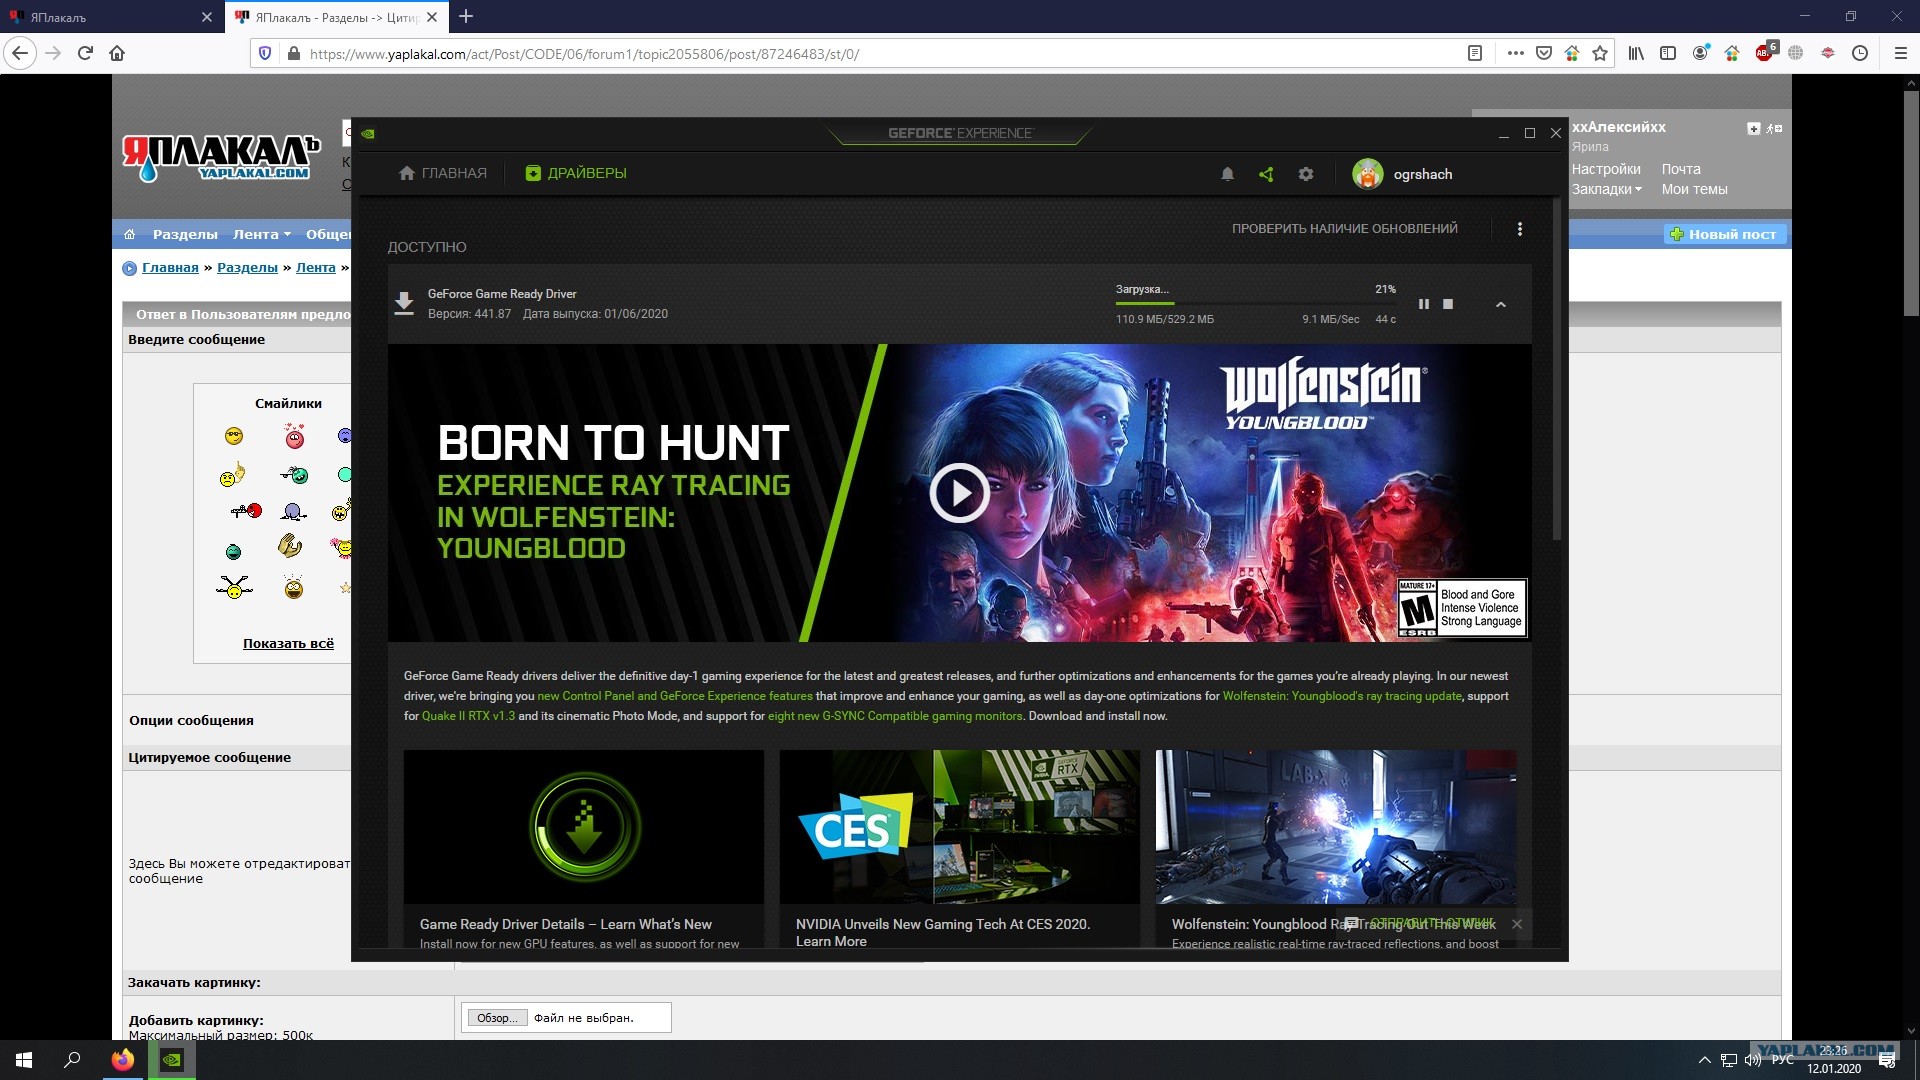Select the ДРАЙВЕРЫ tab

pos(576,173)
